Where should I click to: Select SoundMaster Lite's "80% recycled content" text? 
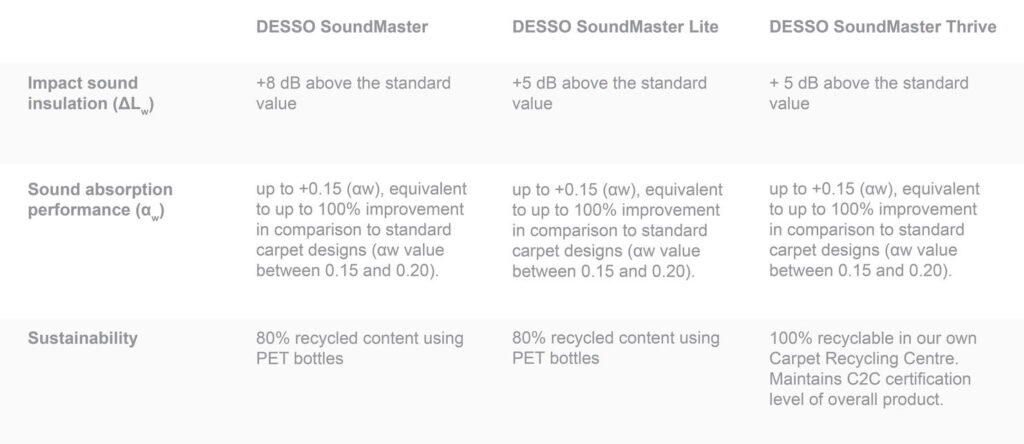(616, 338)
